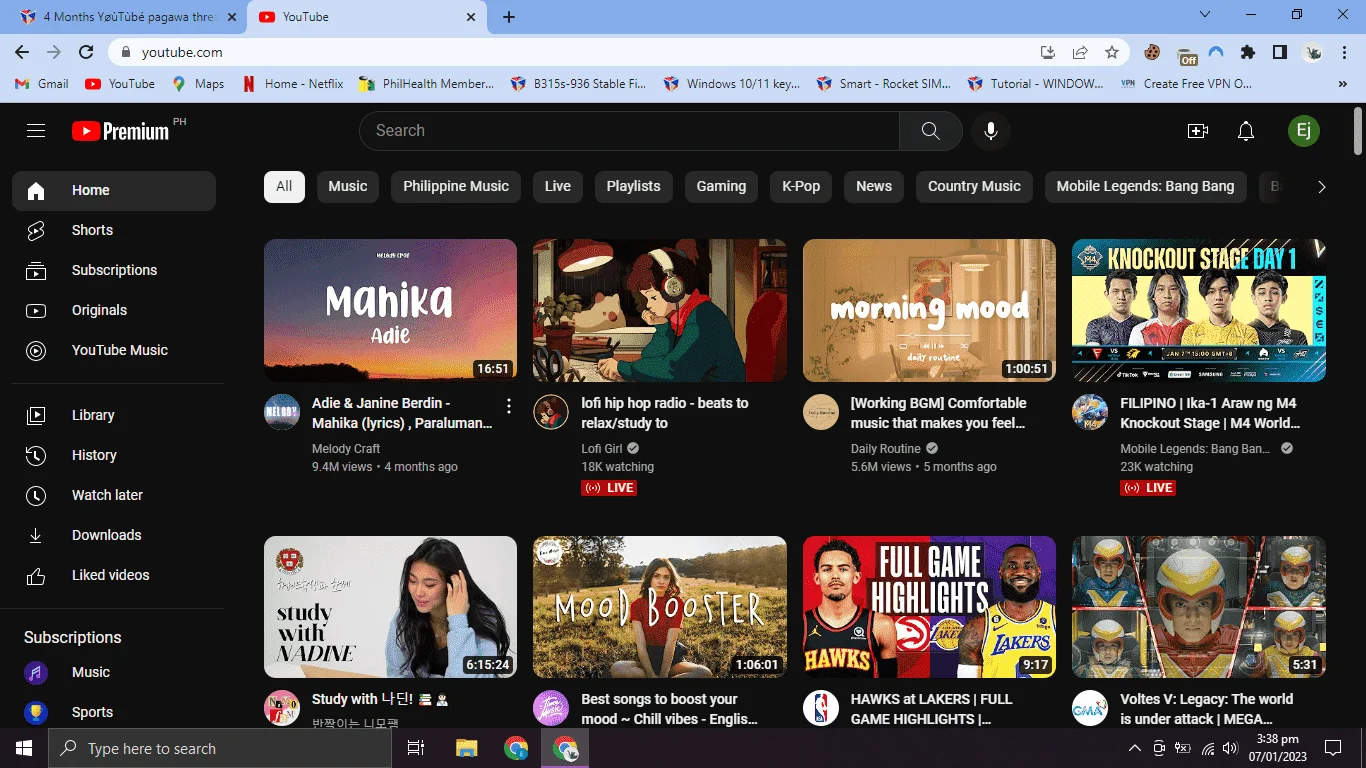Click the magnifier search button

[930, 131]
